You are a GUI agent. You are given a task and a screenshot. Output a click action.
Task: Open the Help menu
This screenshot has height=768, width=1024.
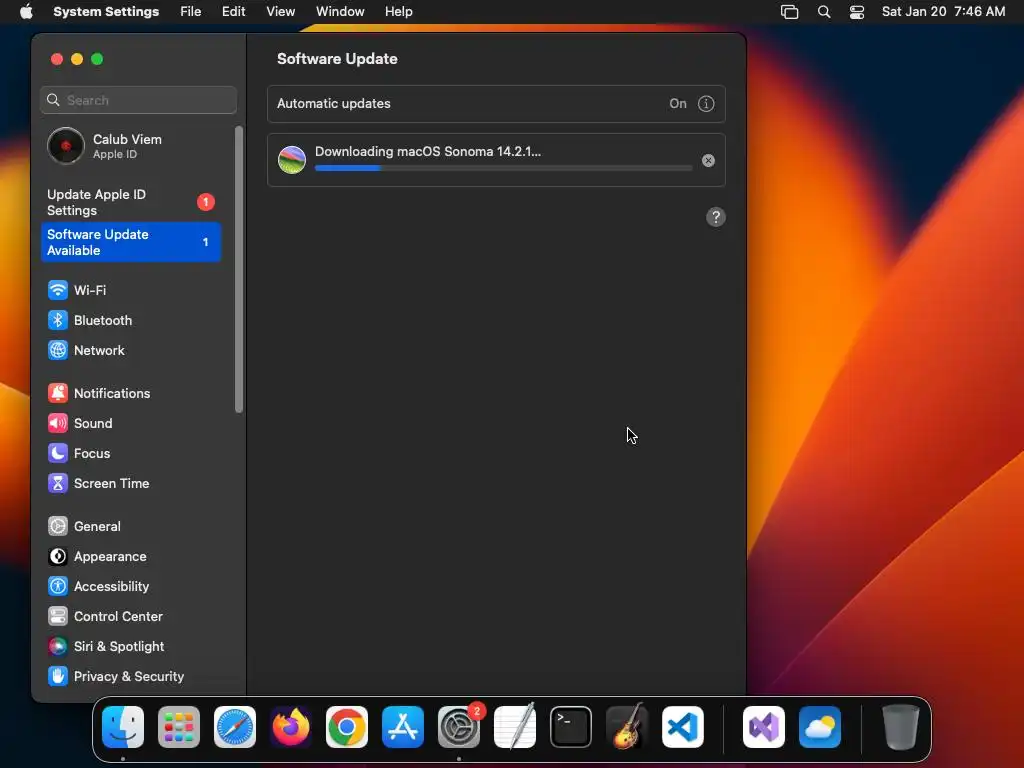tap(398, 12)
